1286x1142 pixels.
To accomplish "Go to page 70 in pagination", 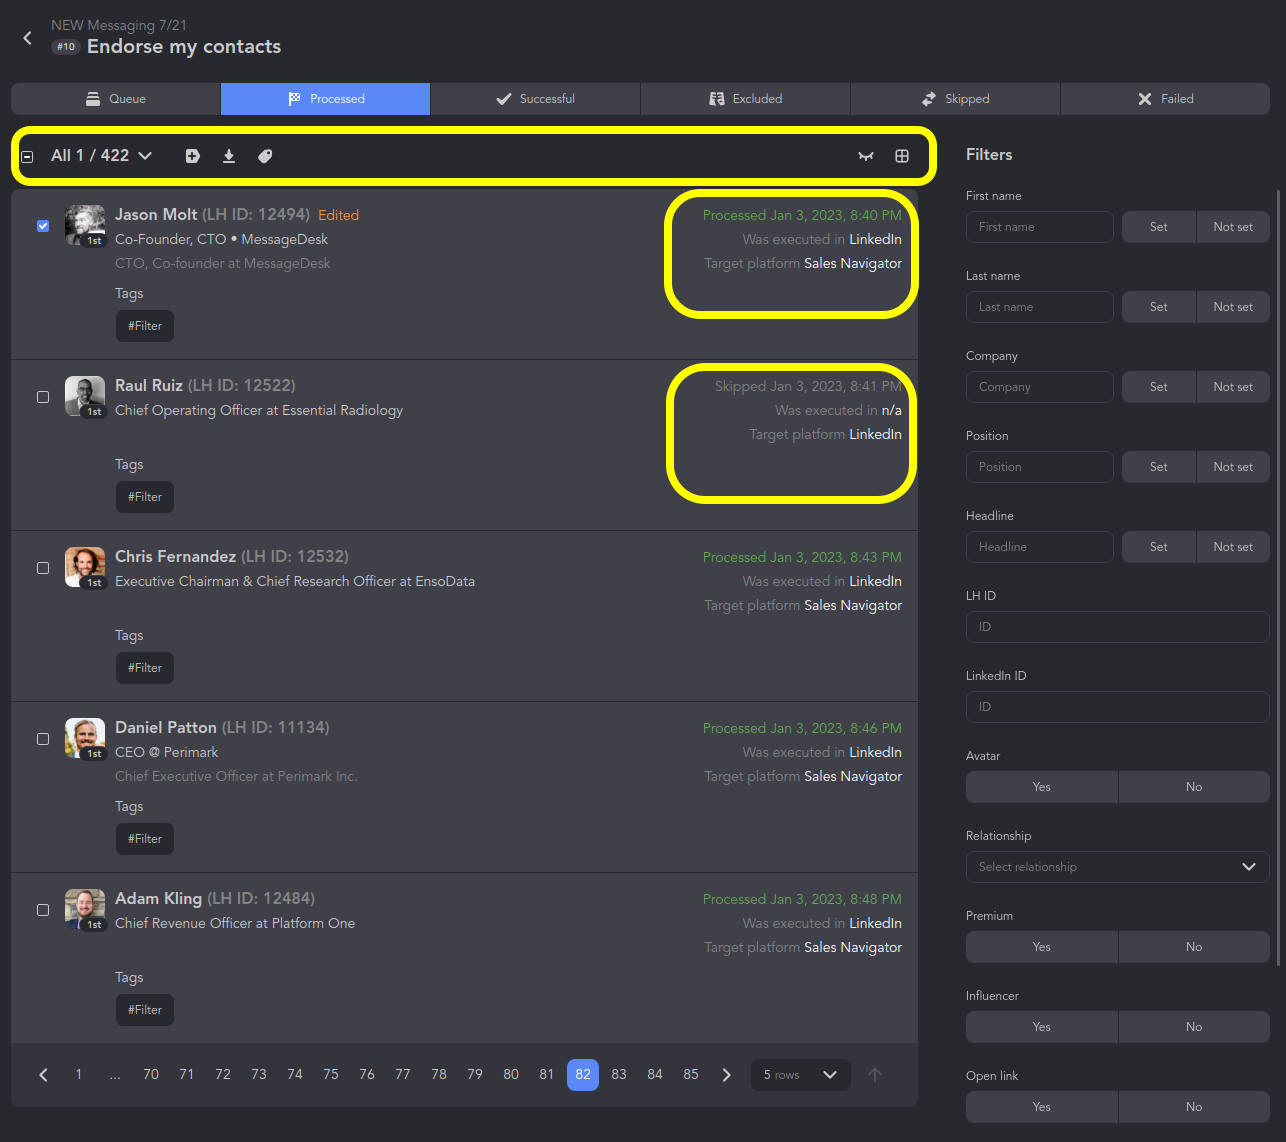I will (151, 1075).
